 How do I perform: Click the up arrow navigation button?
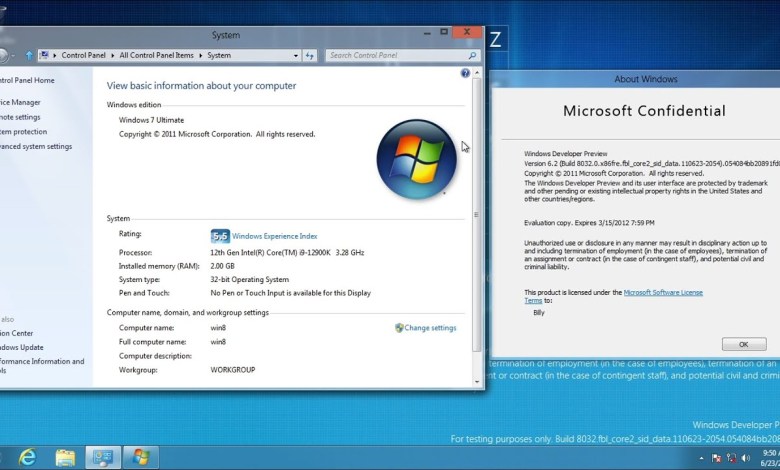coord(29,55)
